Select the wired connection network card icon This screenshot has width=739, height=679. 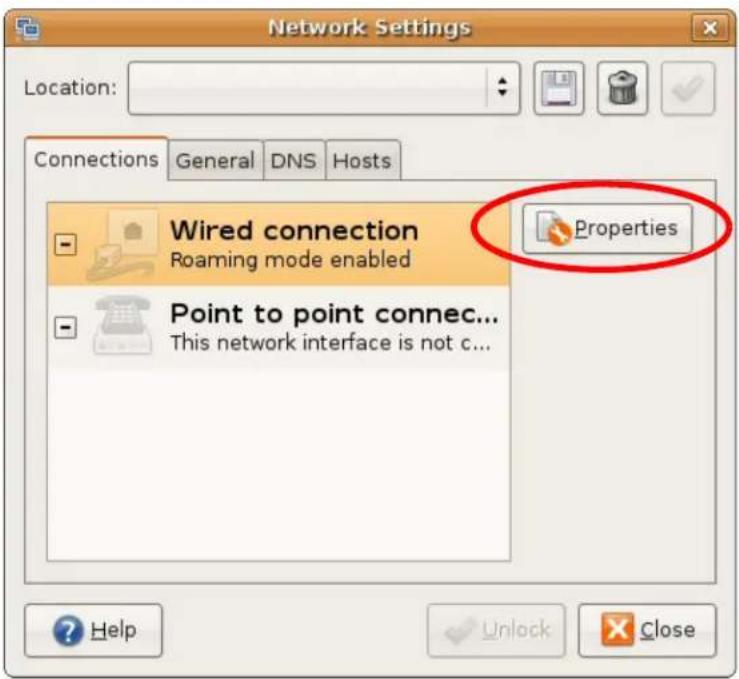(123, 245)
